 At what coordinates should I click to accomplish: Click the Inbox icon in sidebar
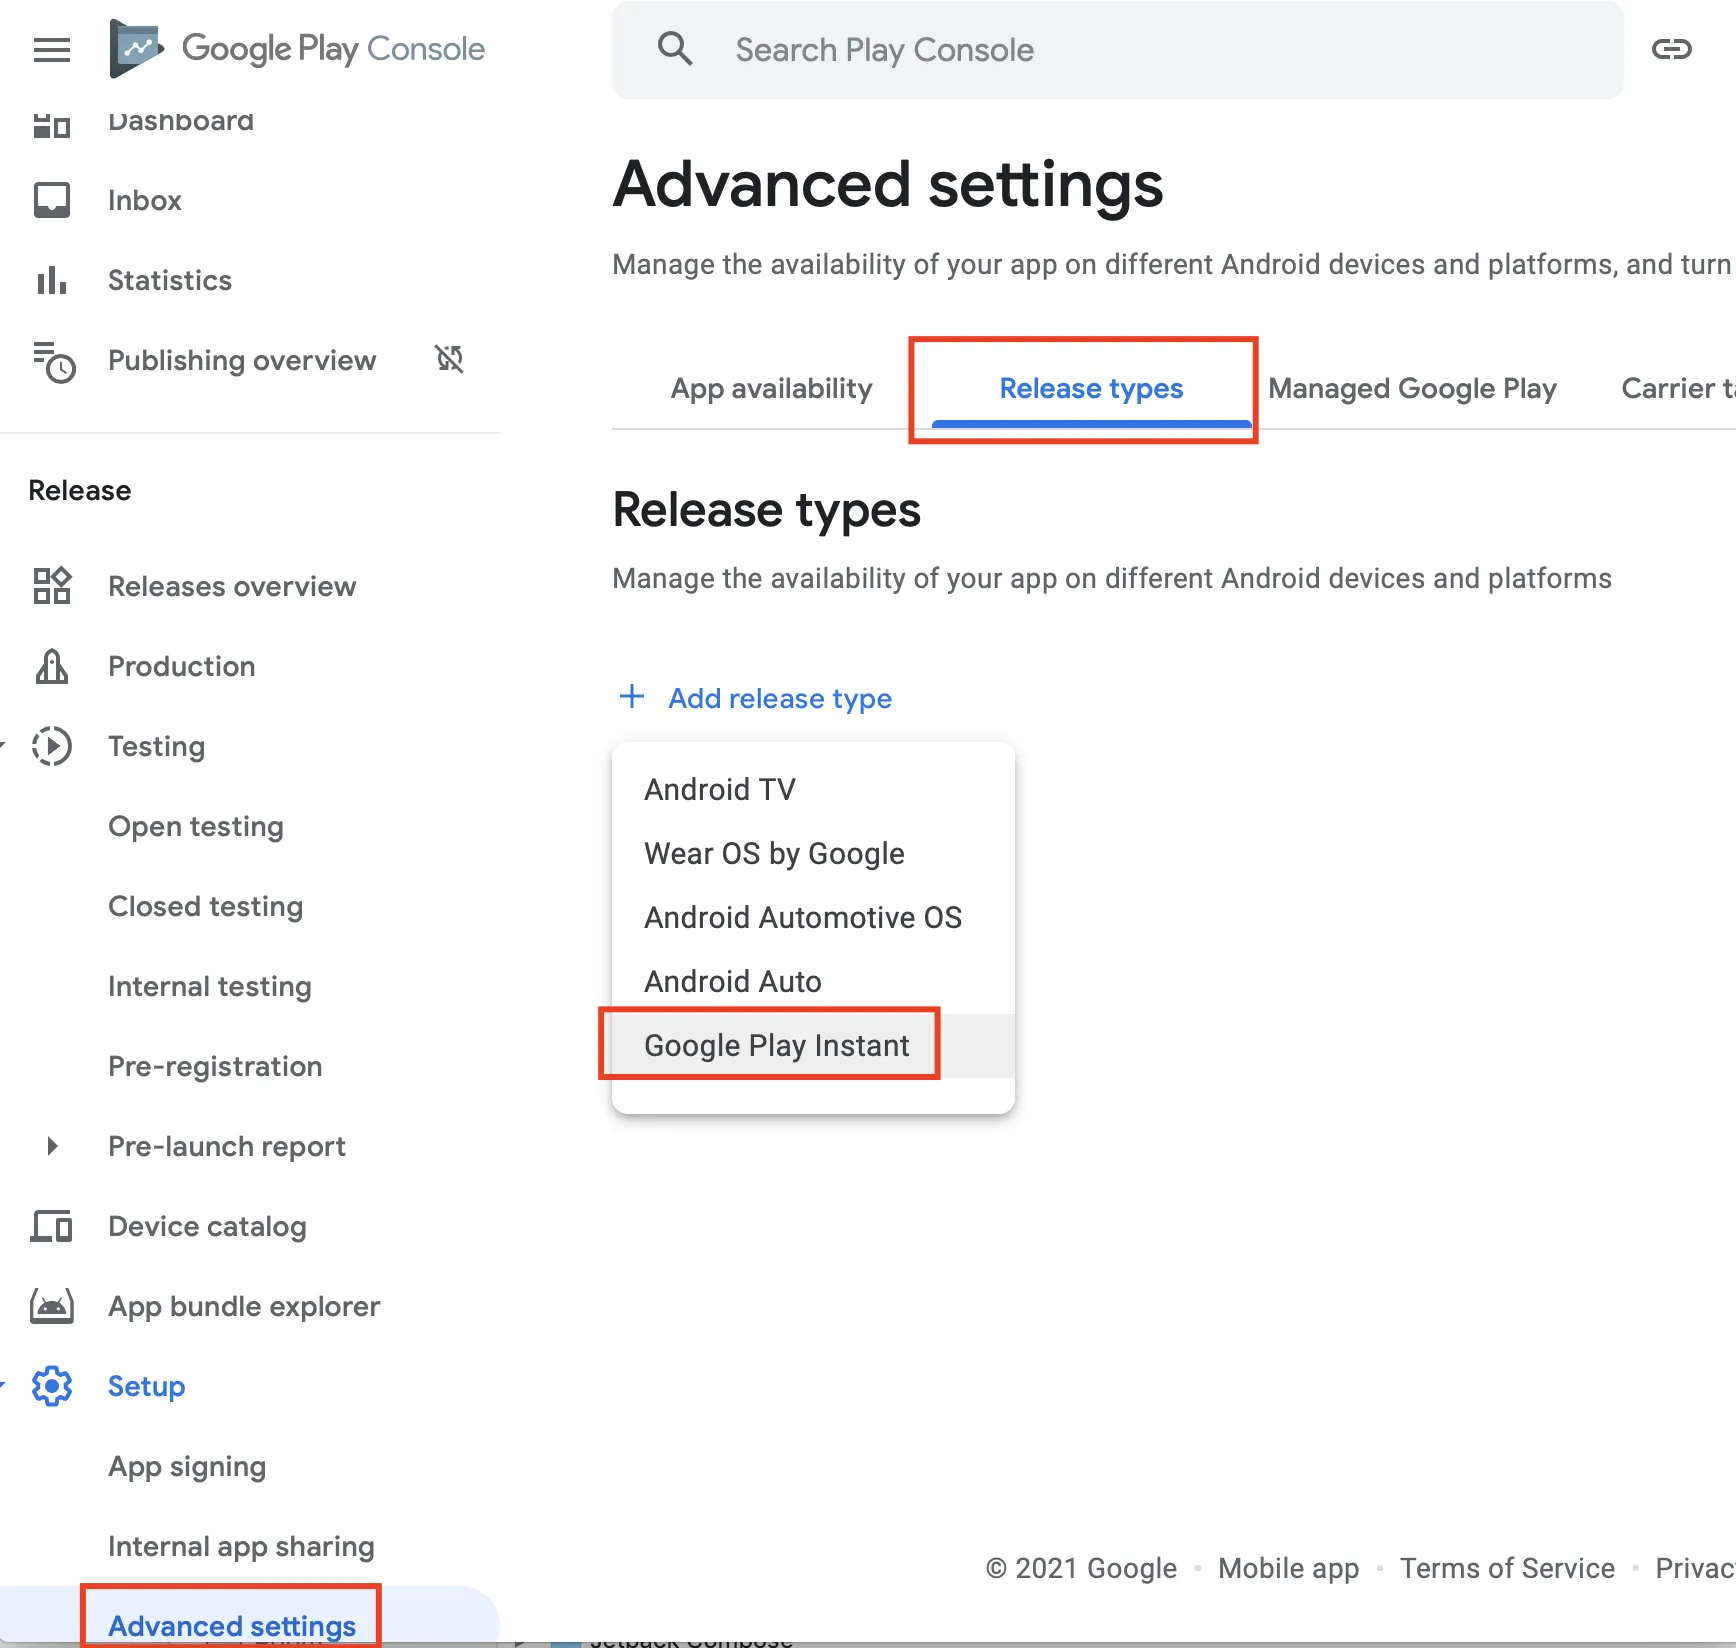point(51,200)
